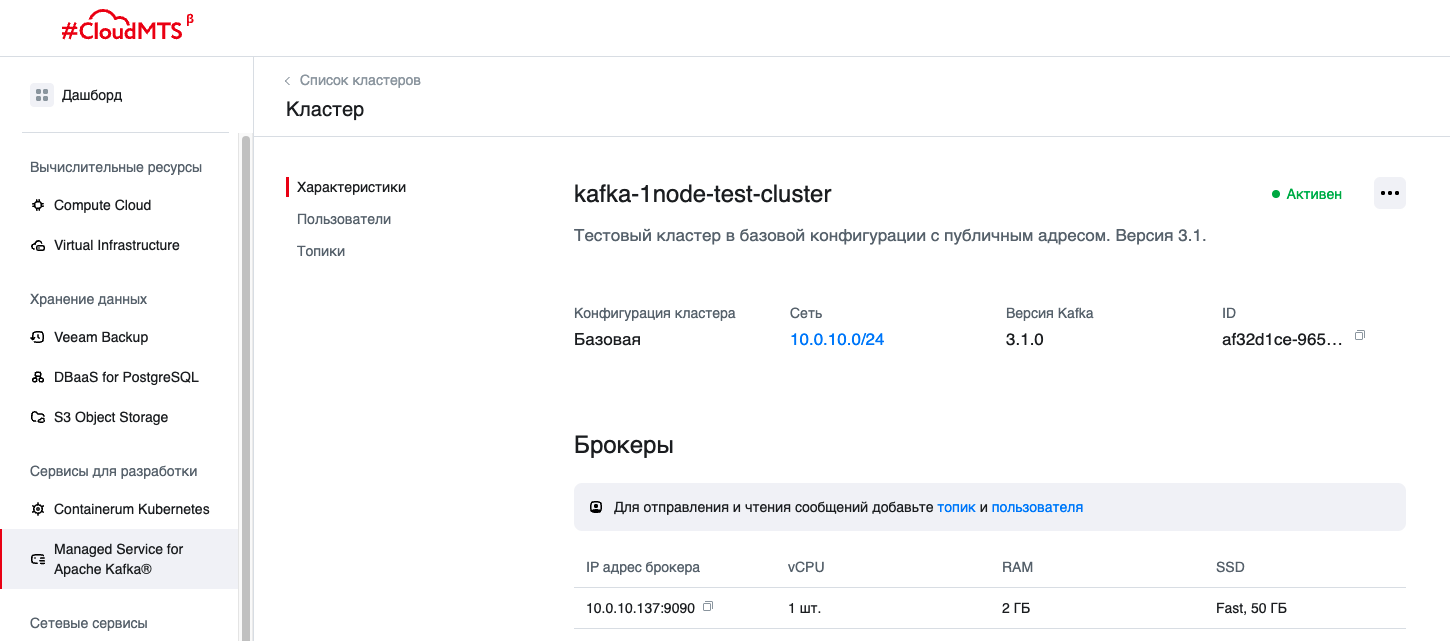This screenshot has width=1450, height=641.
Task: Go back to Список кластеров
Action: tap(360, 80)
